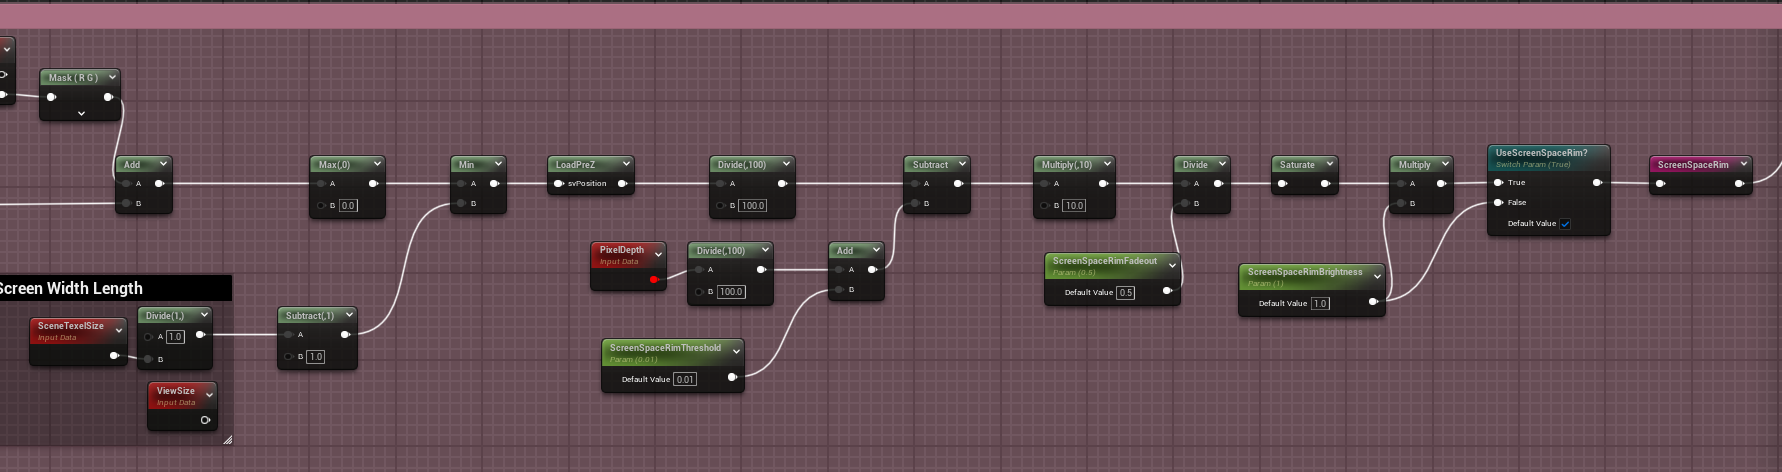Toggle the UseScreenSpaceRim? Default Value checkbox
1782x472 pixels.
pyautogui.click(x=1565, y=224)
